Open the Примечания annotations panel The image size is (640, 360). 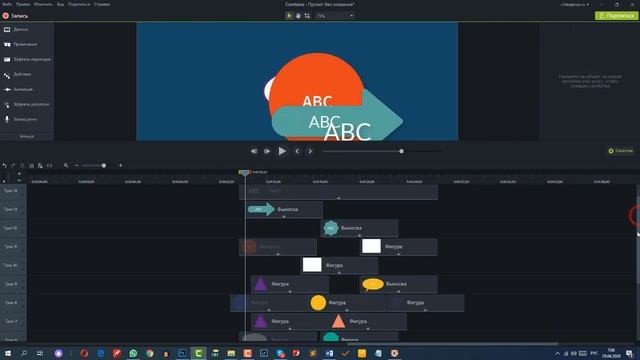(27, 44)
